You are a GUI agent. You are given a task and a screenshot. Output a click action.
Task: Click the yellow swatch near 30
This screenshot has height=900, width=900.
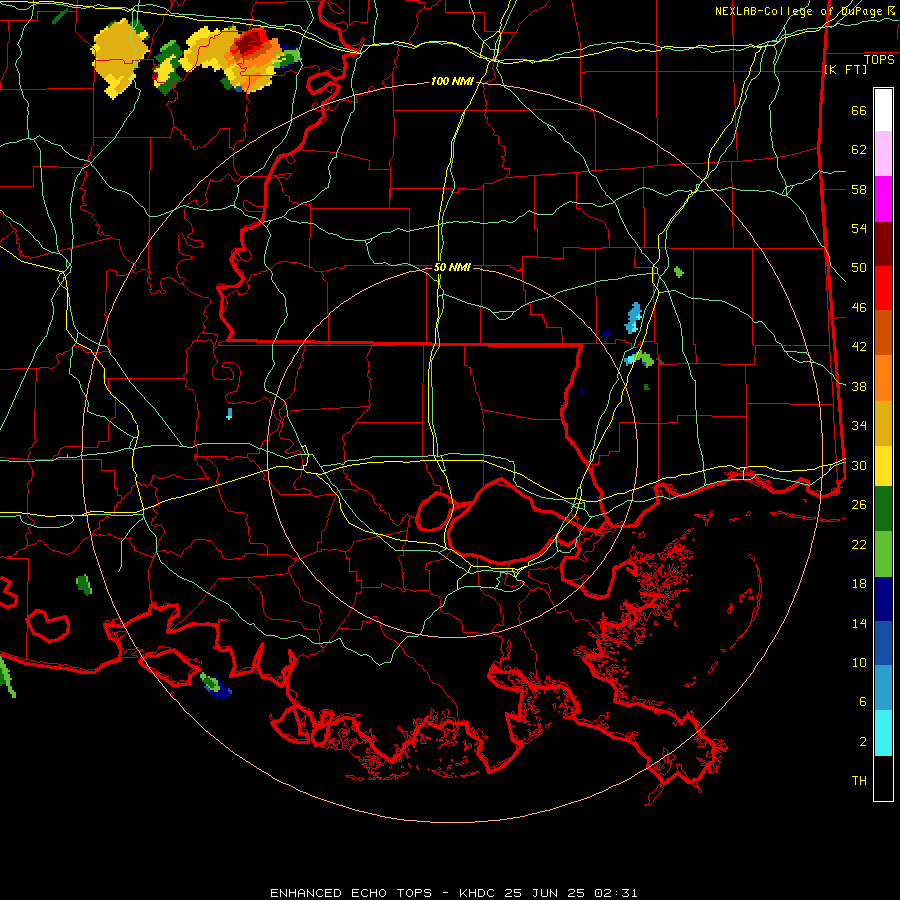click(x=883, y=466)
